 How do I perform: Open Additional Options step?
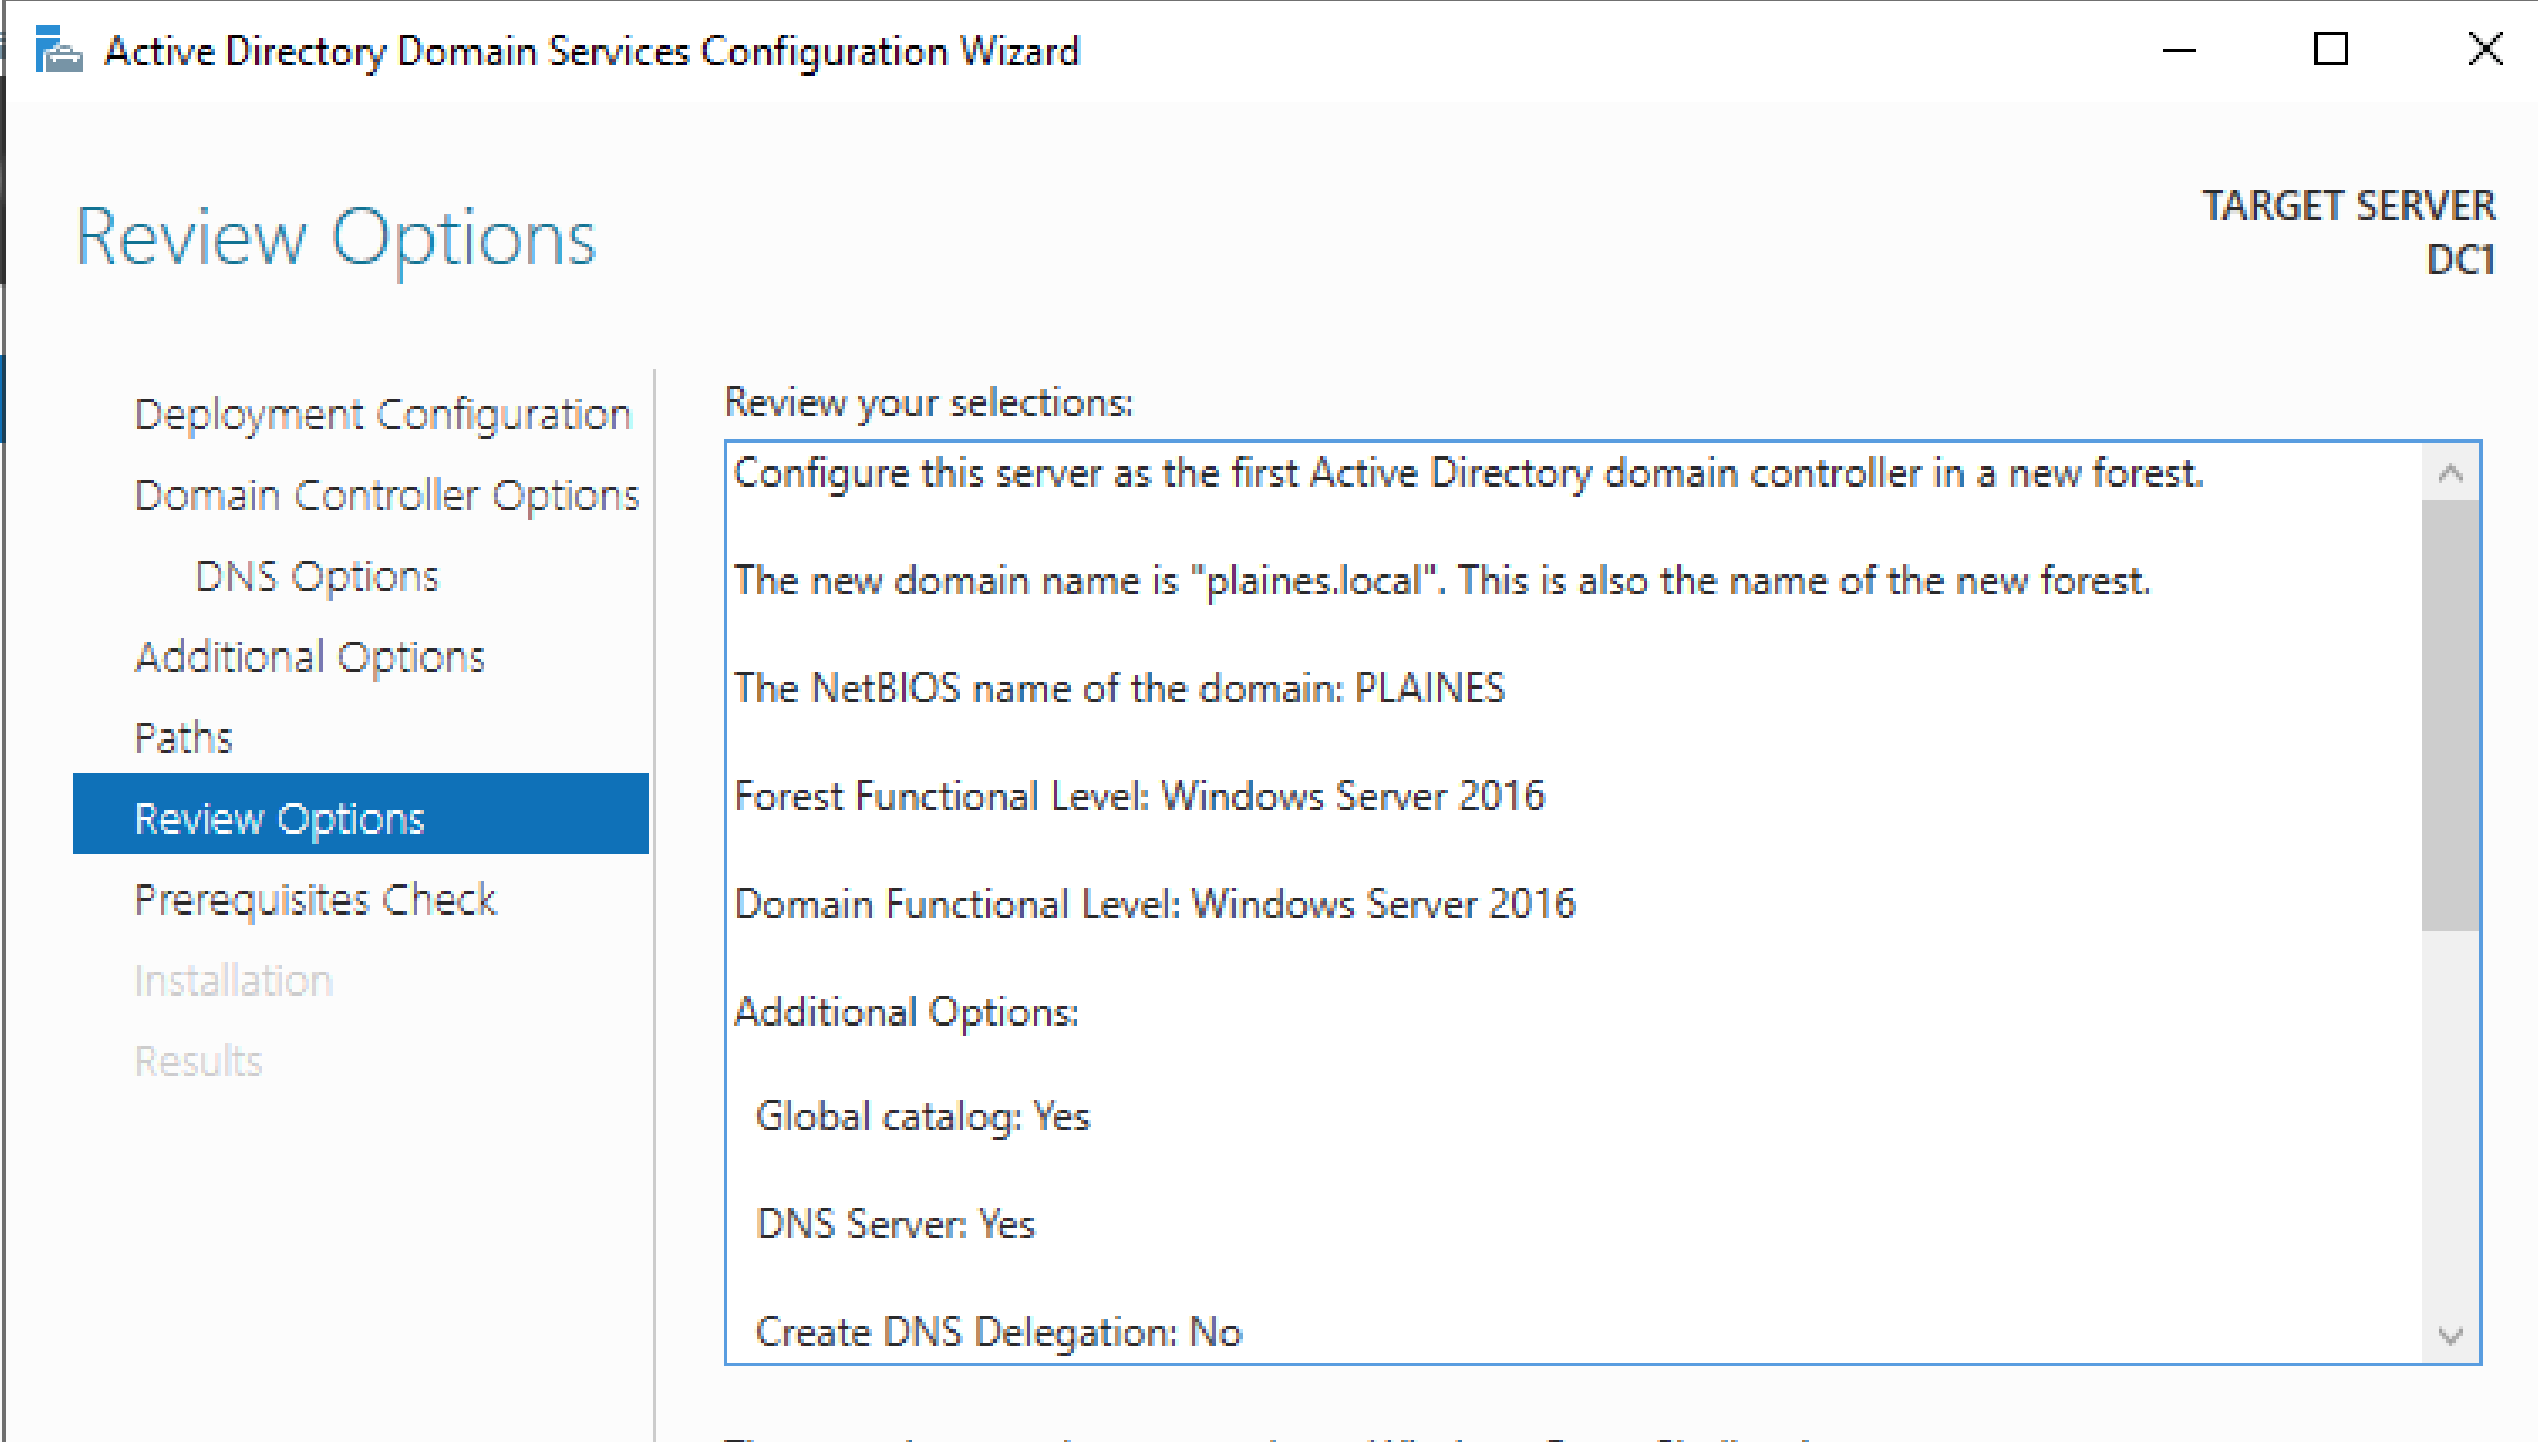(310, 657)
